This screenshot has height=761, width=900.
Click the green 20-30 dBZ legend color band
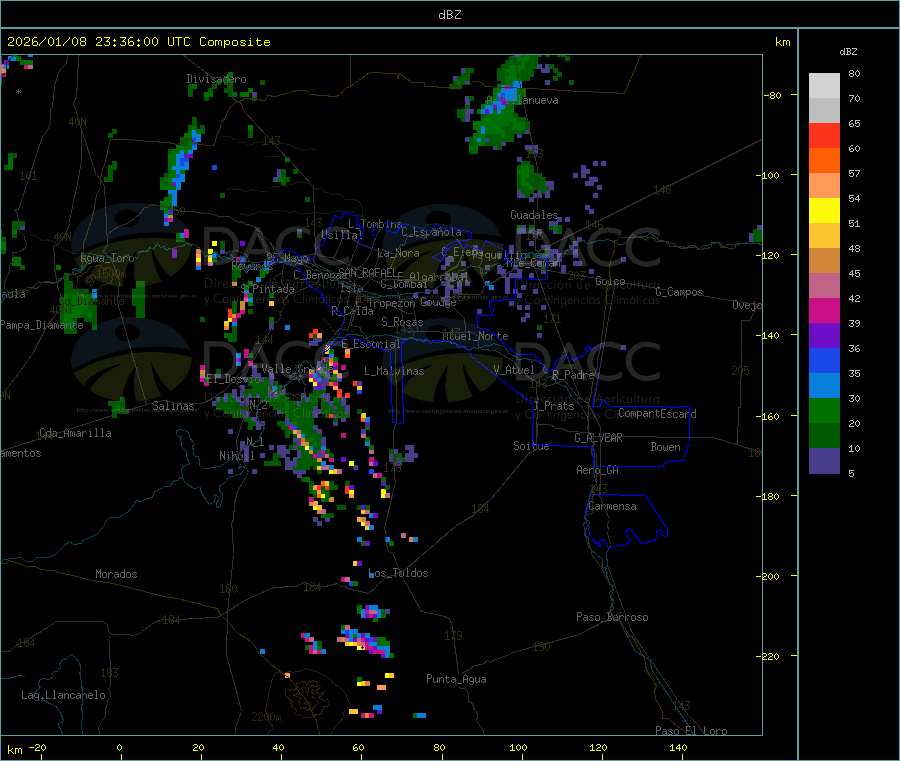pos(824,410)
